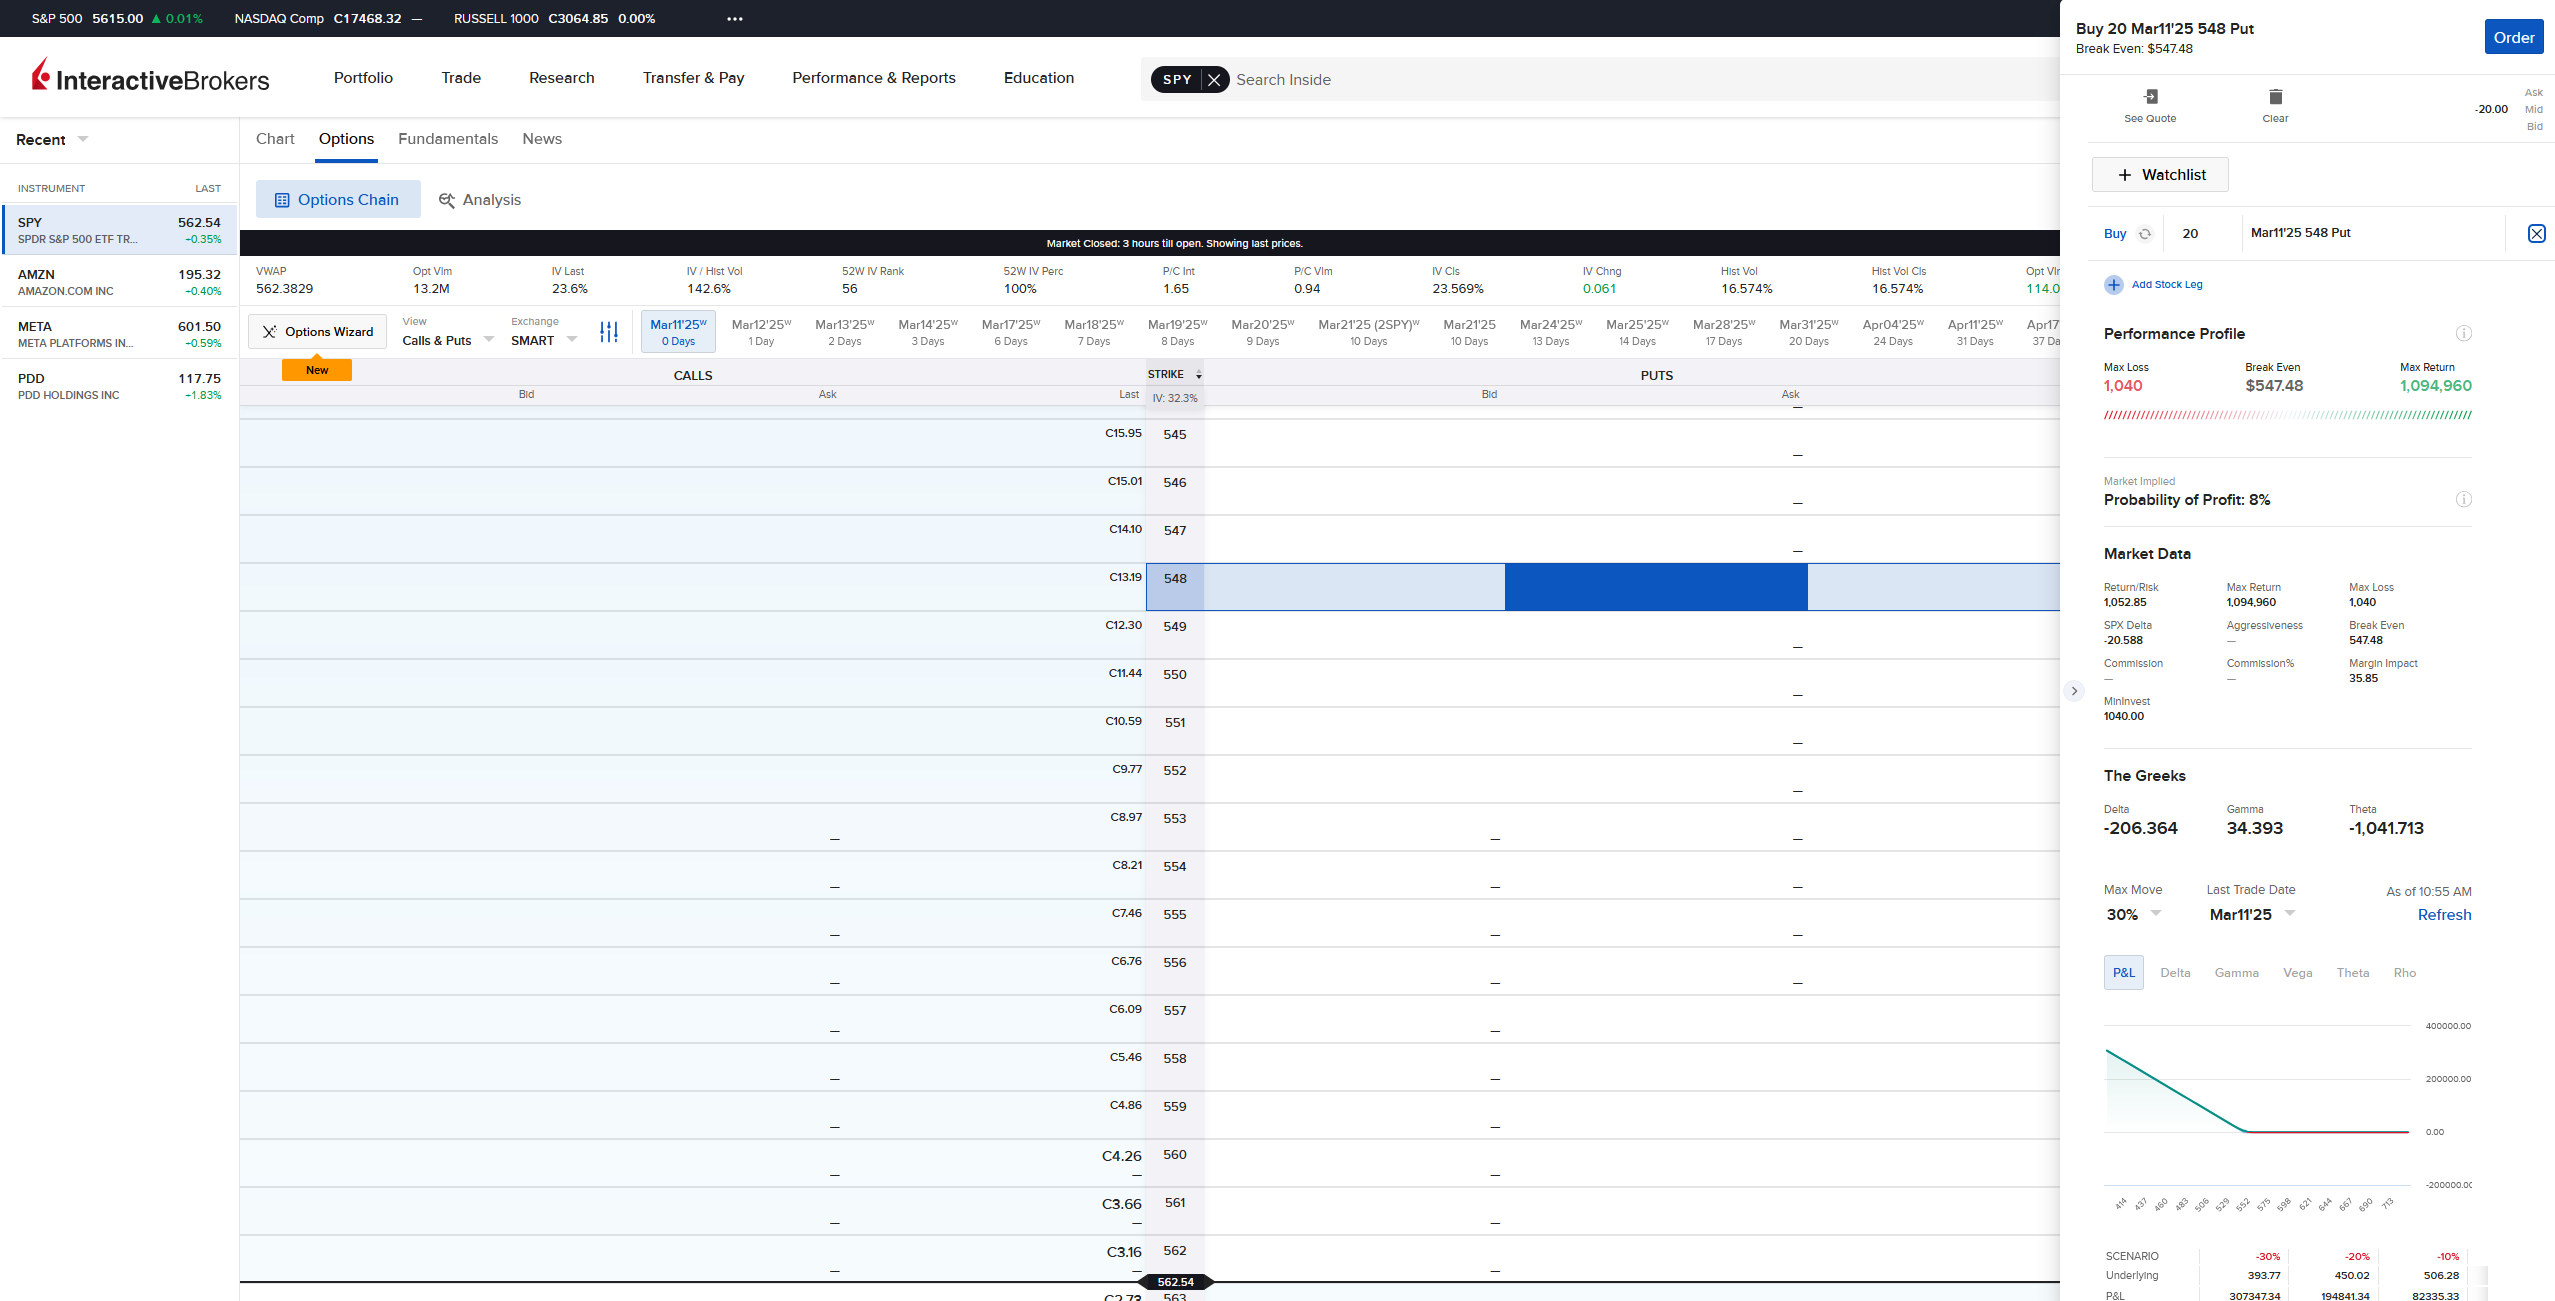Viewport: 2555px width, 1301px height.
Task: Click the Refresh link
Action: tap(2444, 915)
